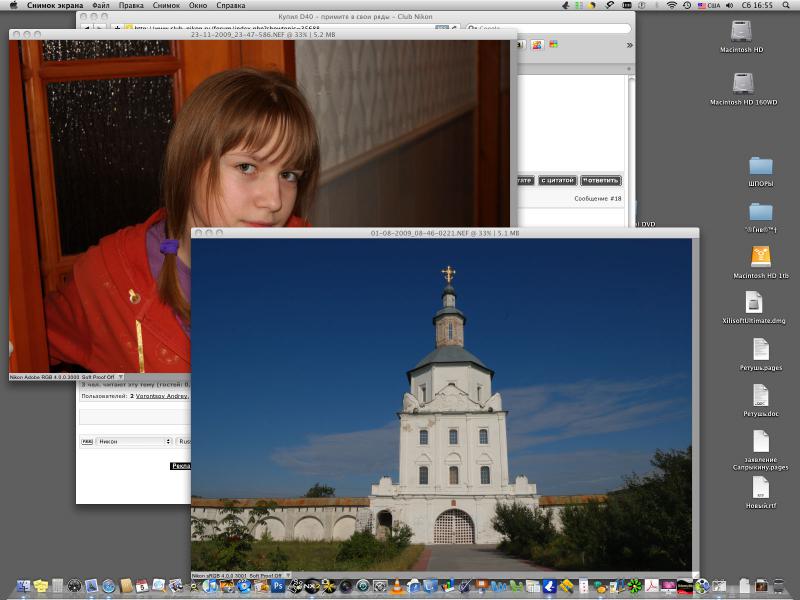
Task: Launch Stickies from the Dock
Action: (41, 586)
